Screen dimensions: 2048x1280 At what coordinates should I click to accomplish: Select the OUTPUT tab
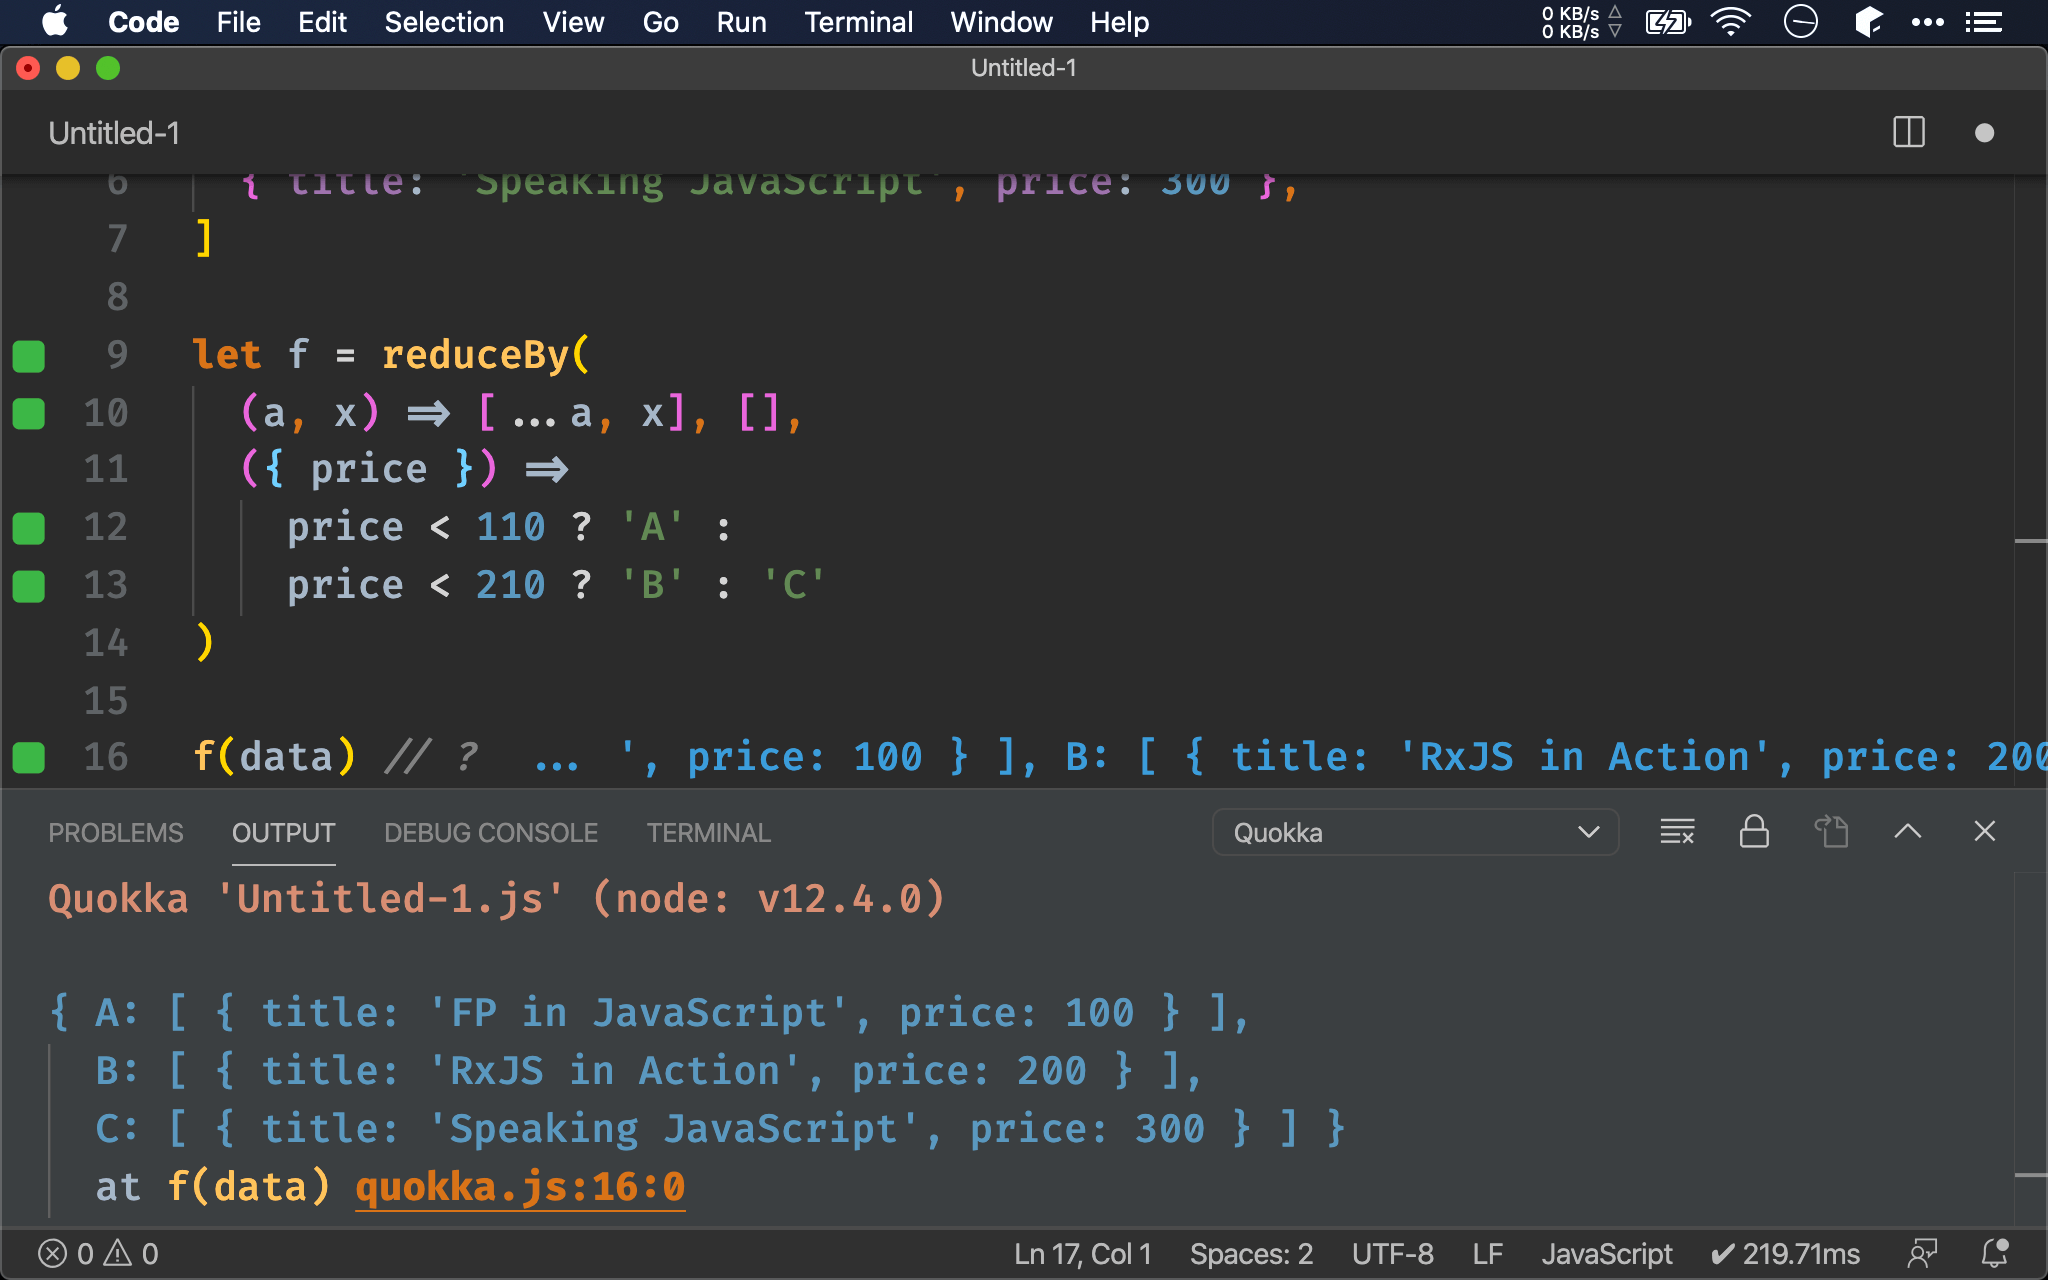(283, 833)
